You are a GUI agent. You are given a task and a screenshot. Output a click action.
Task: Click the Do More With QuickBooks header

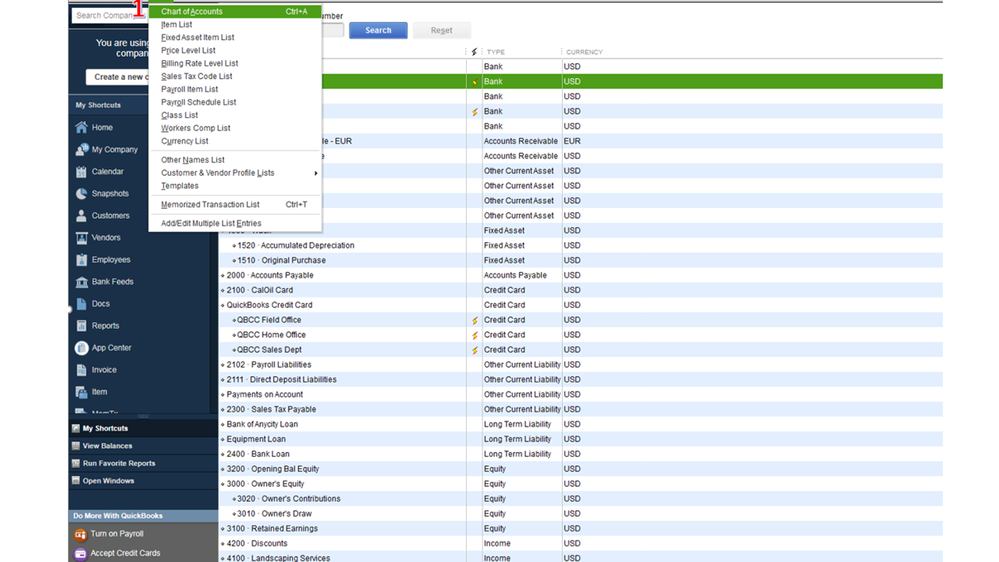[x=143, y=516]
